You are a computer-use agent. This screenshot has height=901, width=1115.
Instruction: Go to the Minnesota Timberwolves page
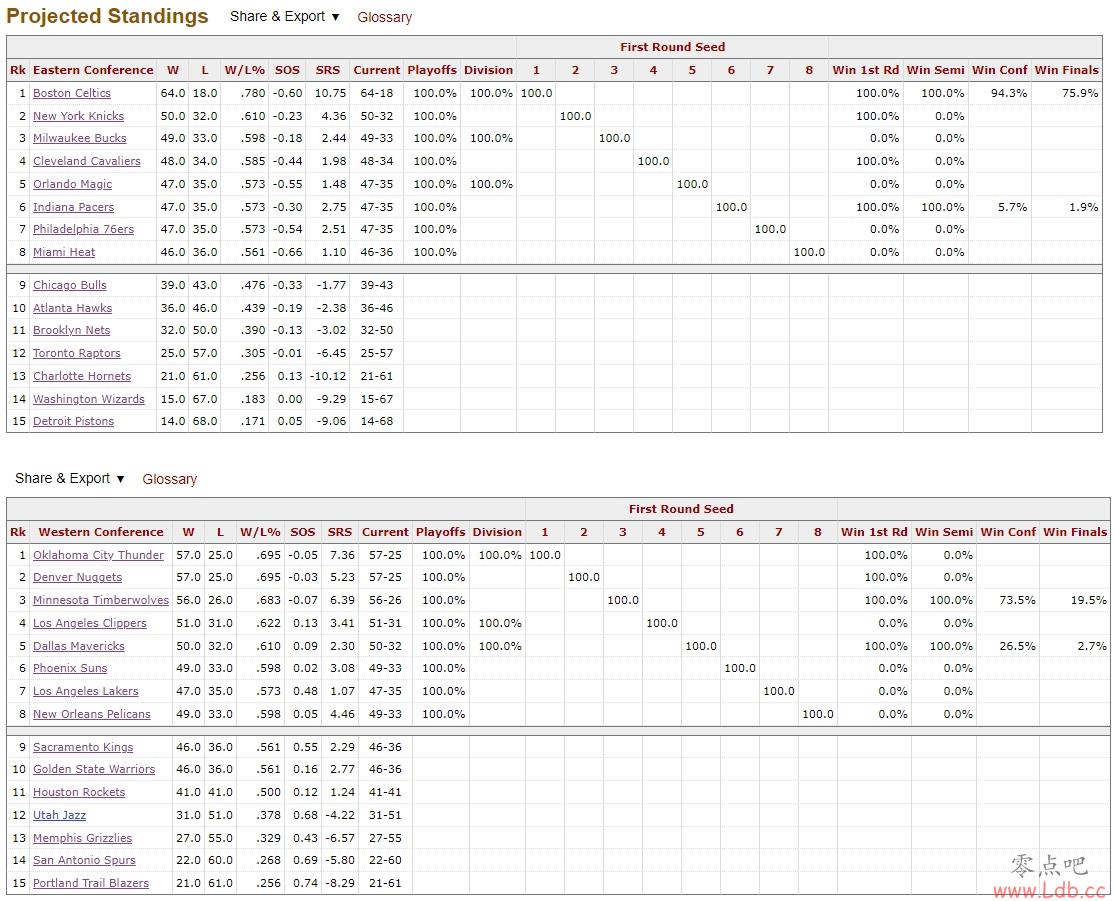(x=101, y=600)
